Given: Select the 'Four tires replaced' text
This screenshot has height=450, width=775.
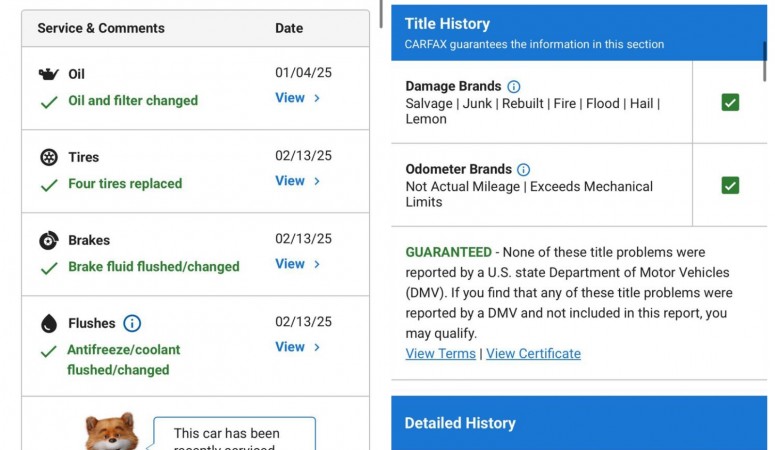Looking at the screenshot, I should click(125, 183).
